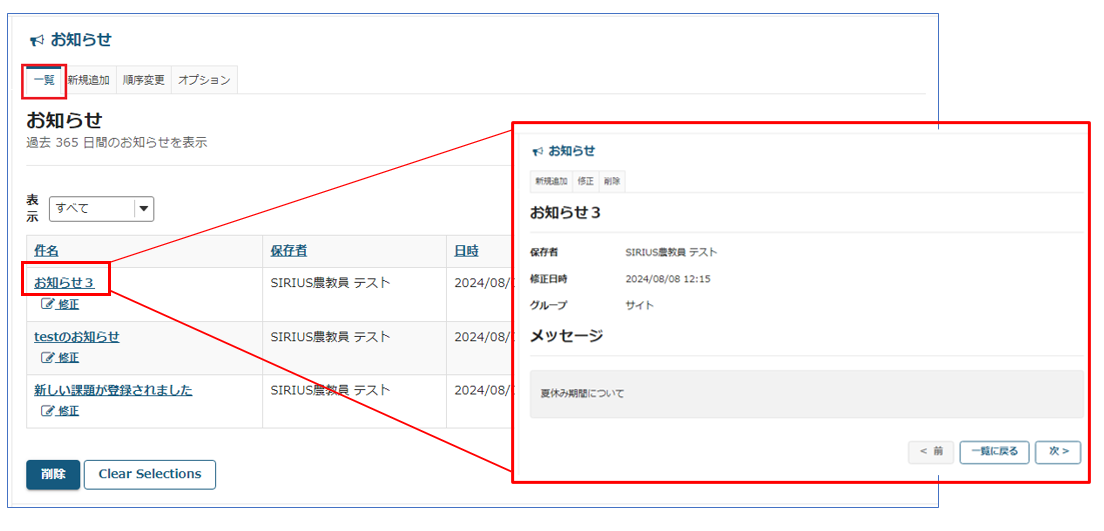Open the お知らせ３ announcement link
1104x531 pixels.
pyautogui.click(x=64, y=284)
